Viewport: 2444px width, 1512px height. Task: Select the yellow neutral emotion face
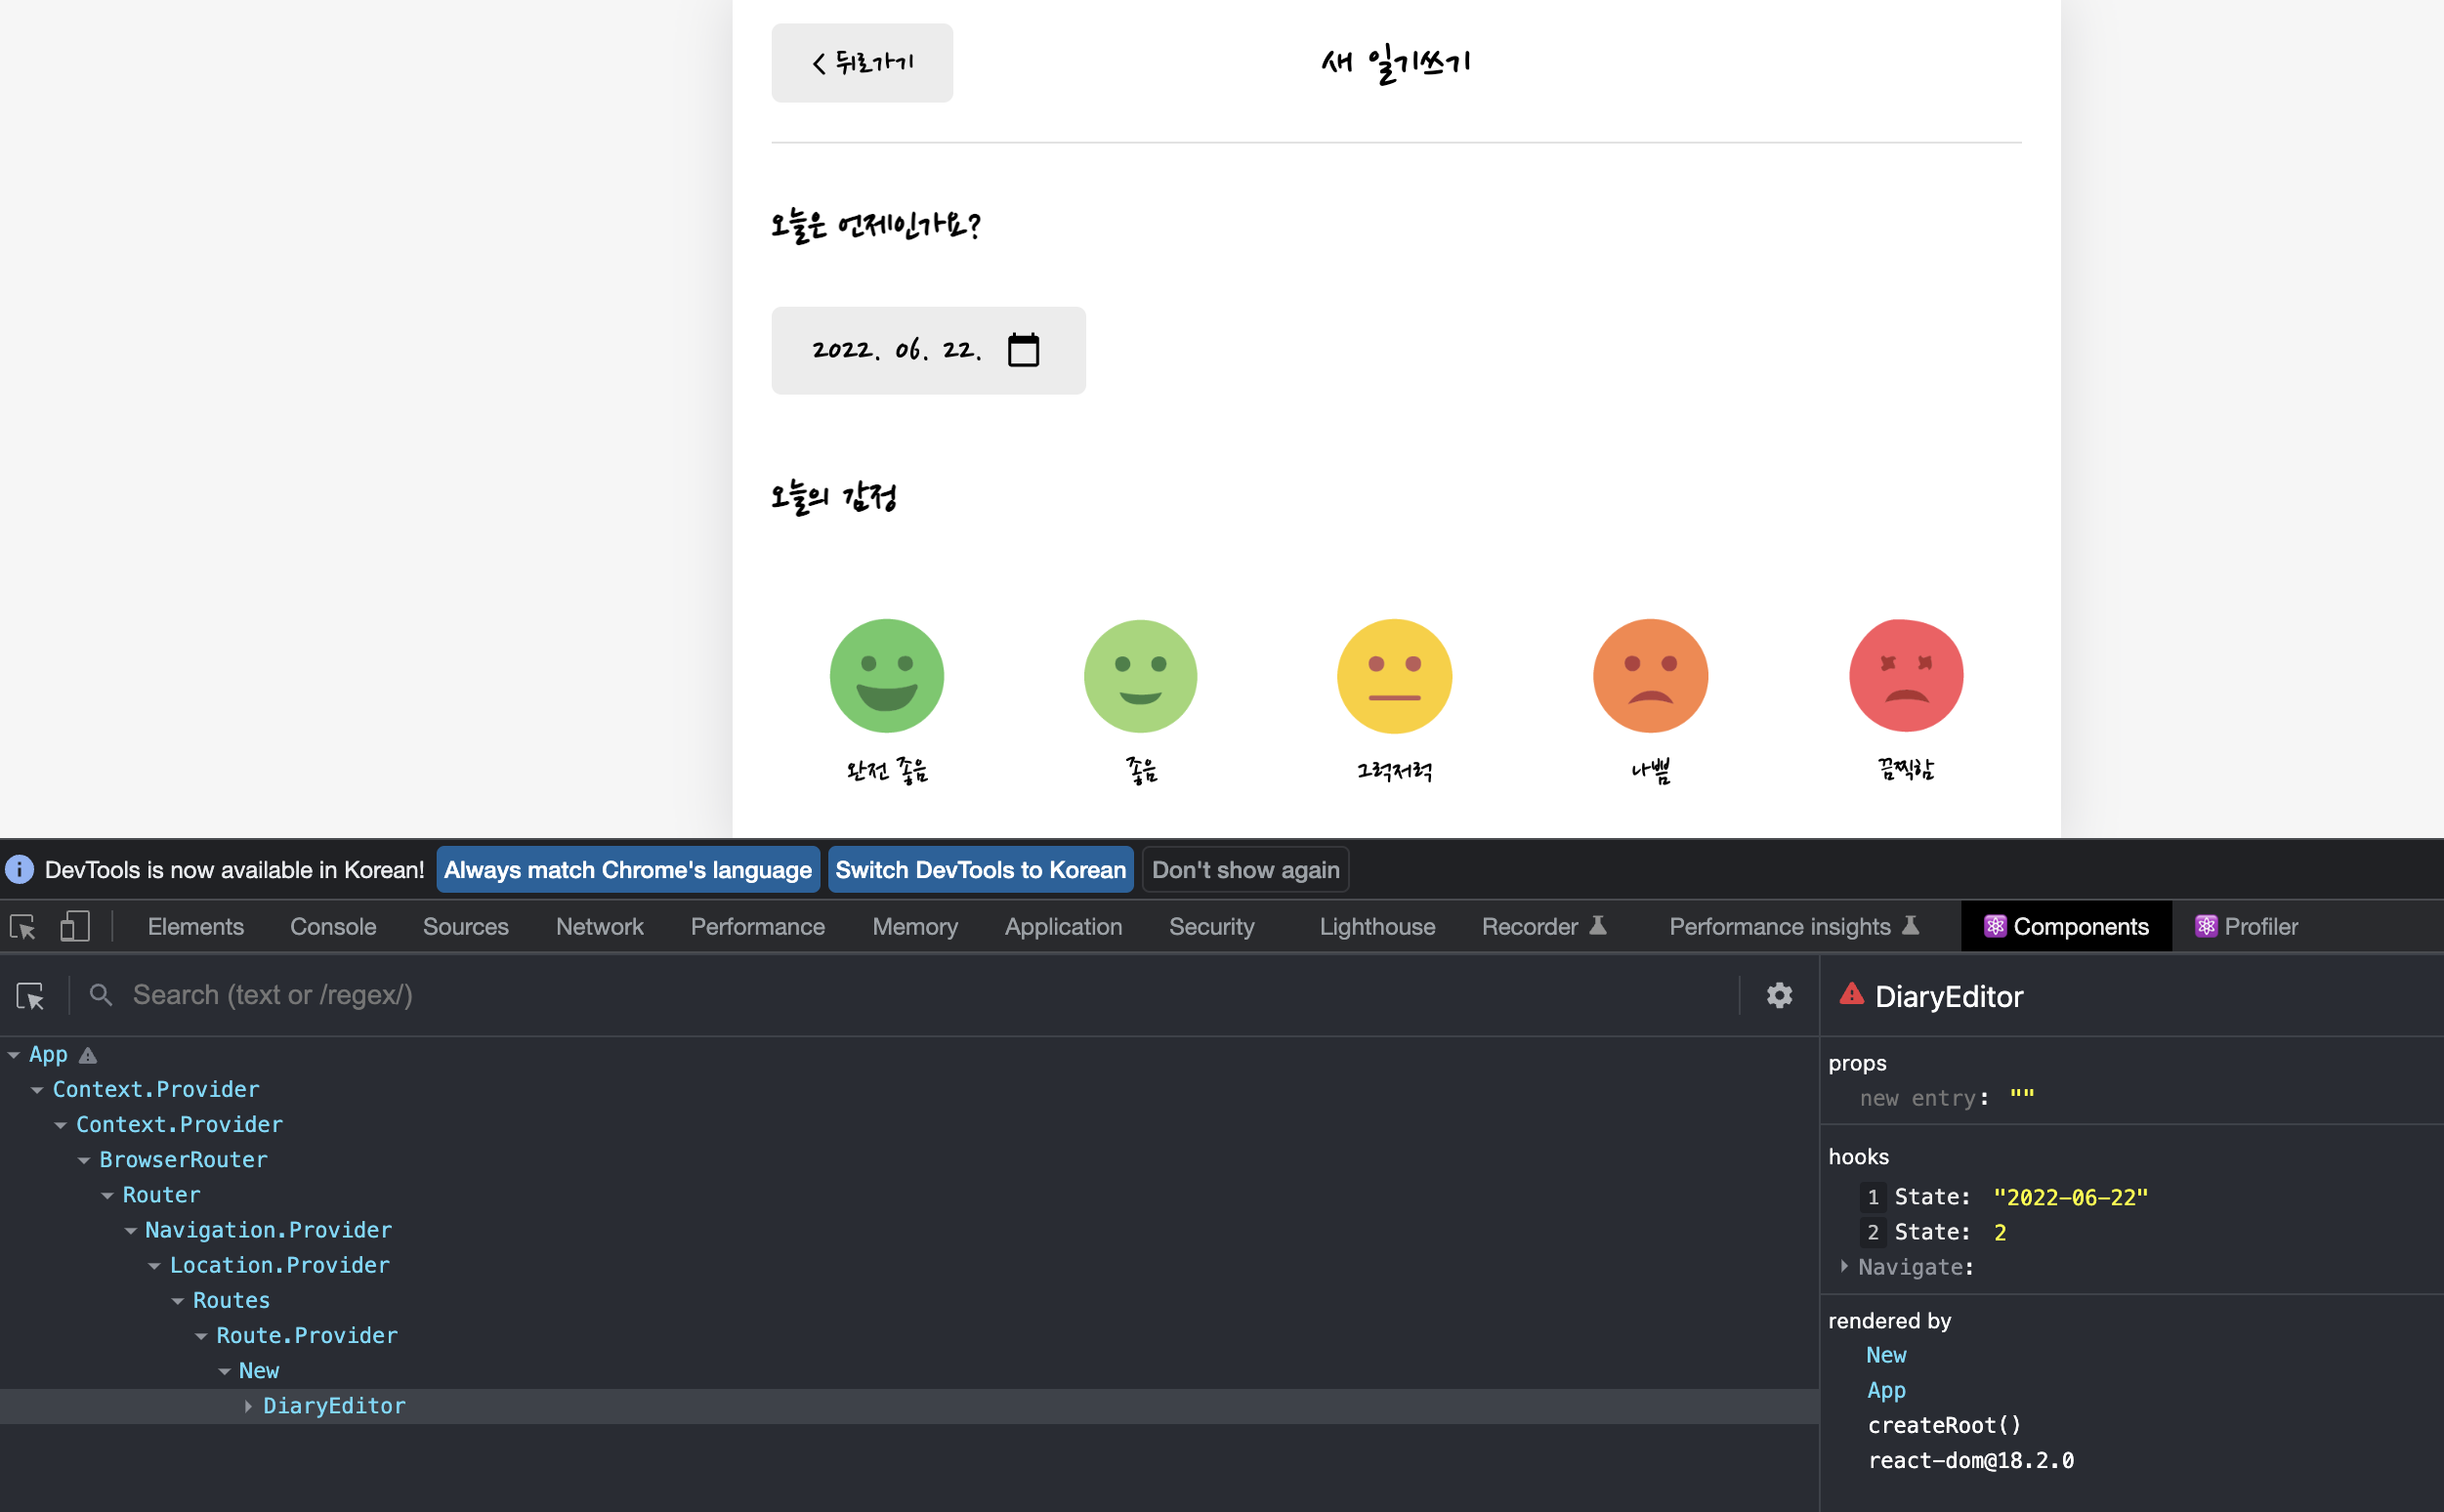click(1394, 676)
